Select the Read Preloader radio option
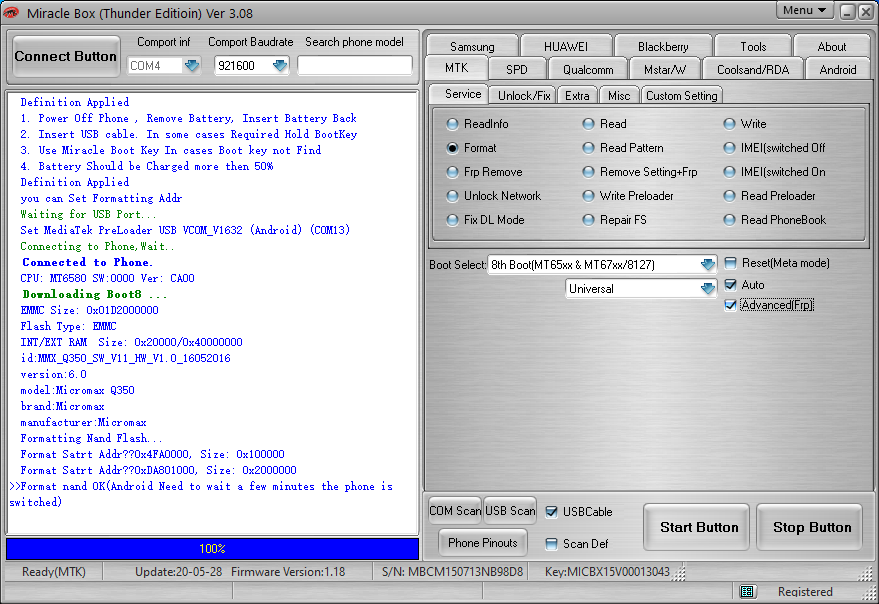 tap(769, 196)
